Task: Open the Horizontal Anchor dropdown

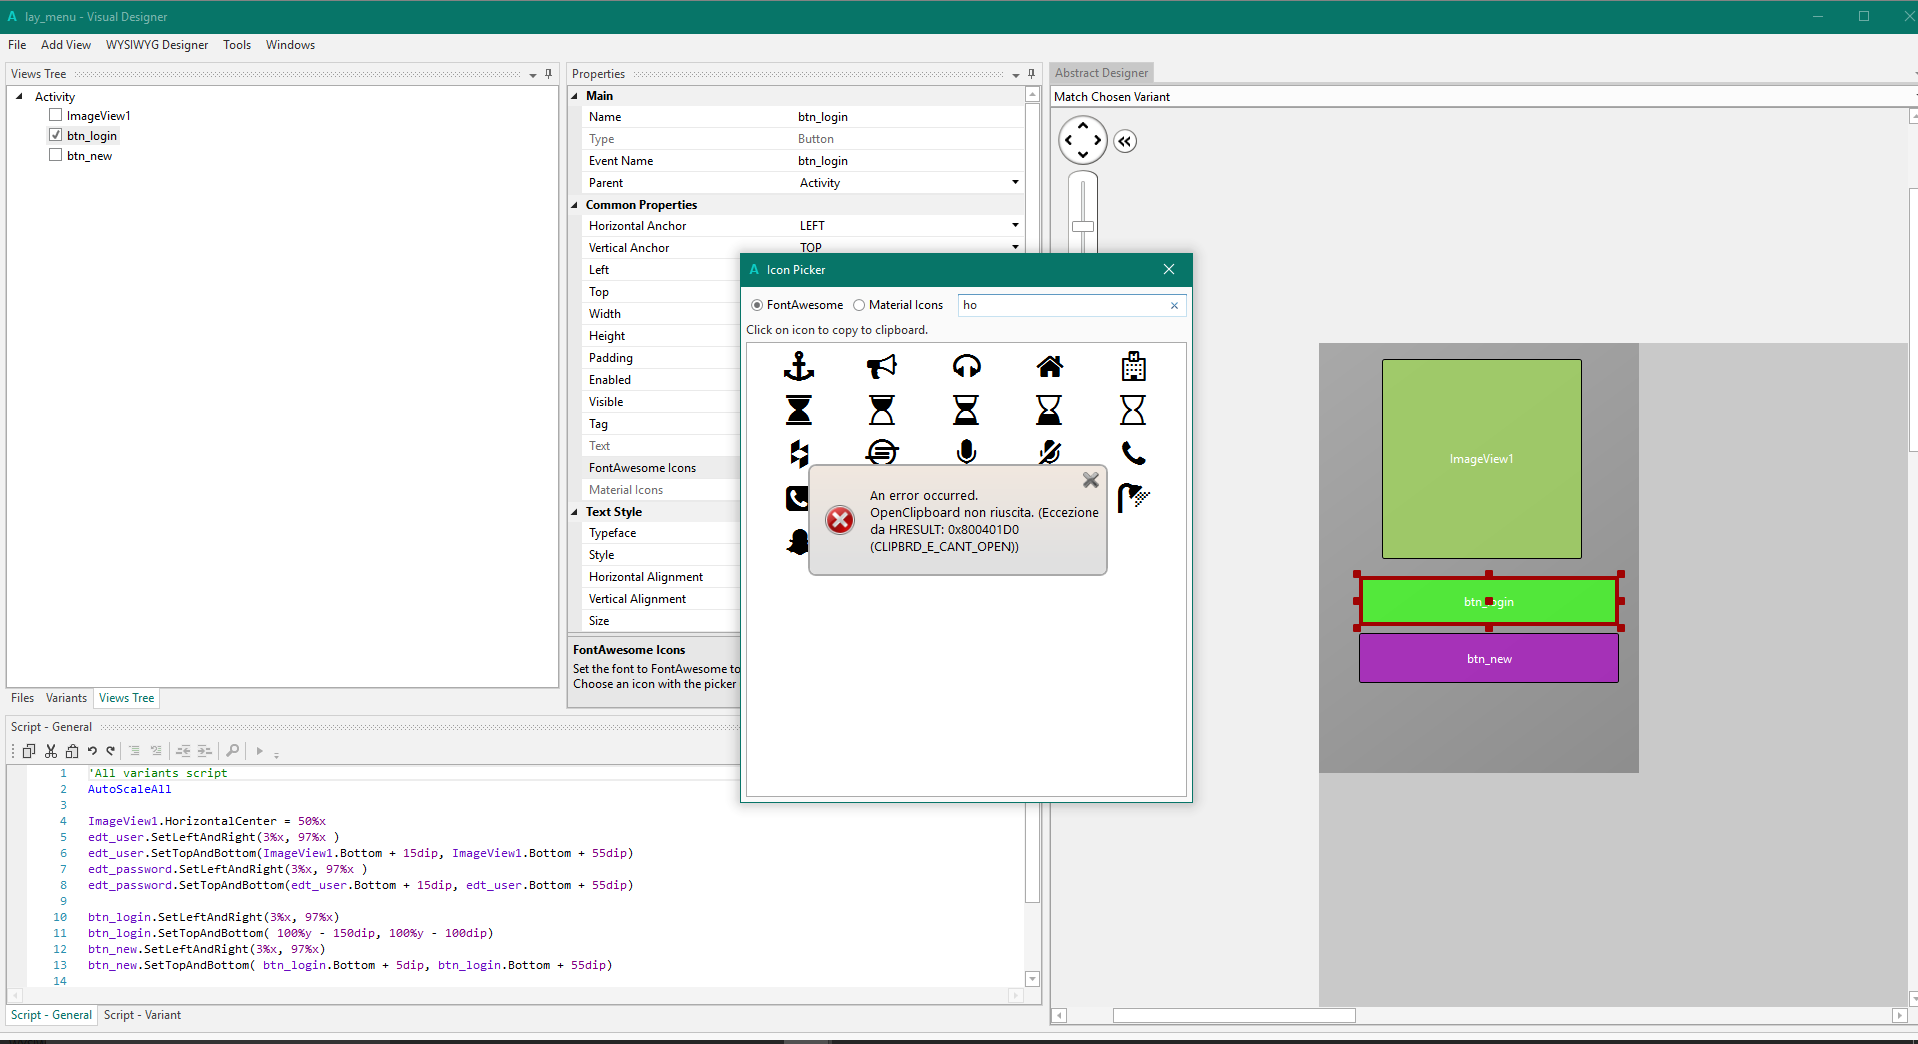Action: click(x=1015, y=226)
